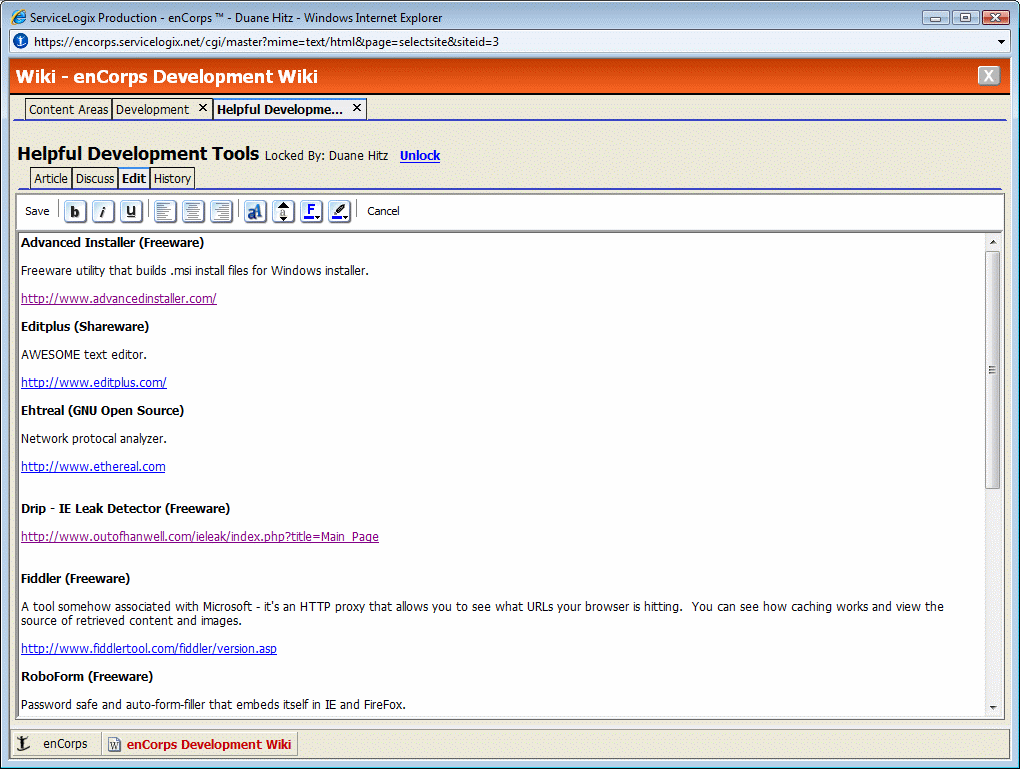Open the ethereal.com link
The height and width of the screenshot is (769, 1020).
pos(93,466)
